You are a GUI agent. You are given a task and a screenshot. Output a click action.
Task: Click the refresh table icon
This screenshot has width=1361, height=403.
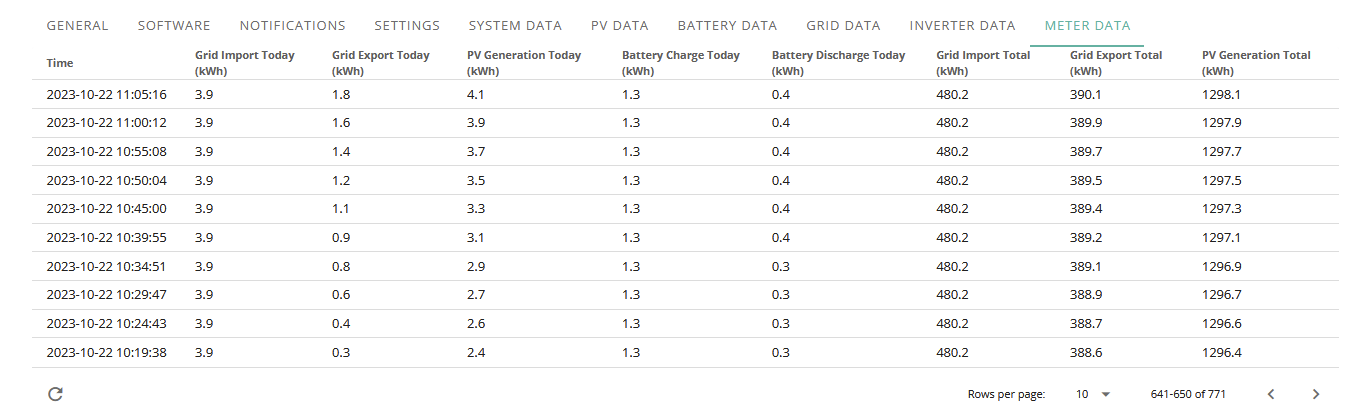[56, 394]
